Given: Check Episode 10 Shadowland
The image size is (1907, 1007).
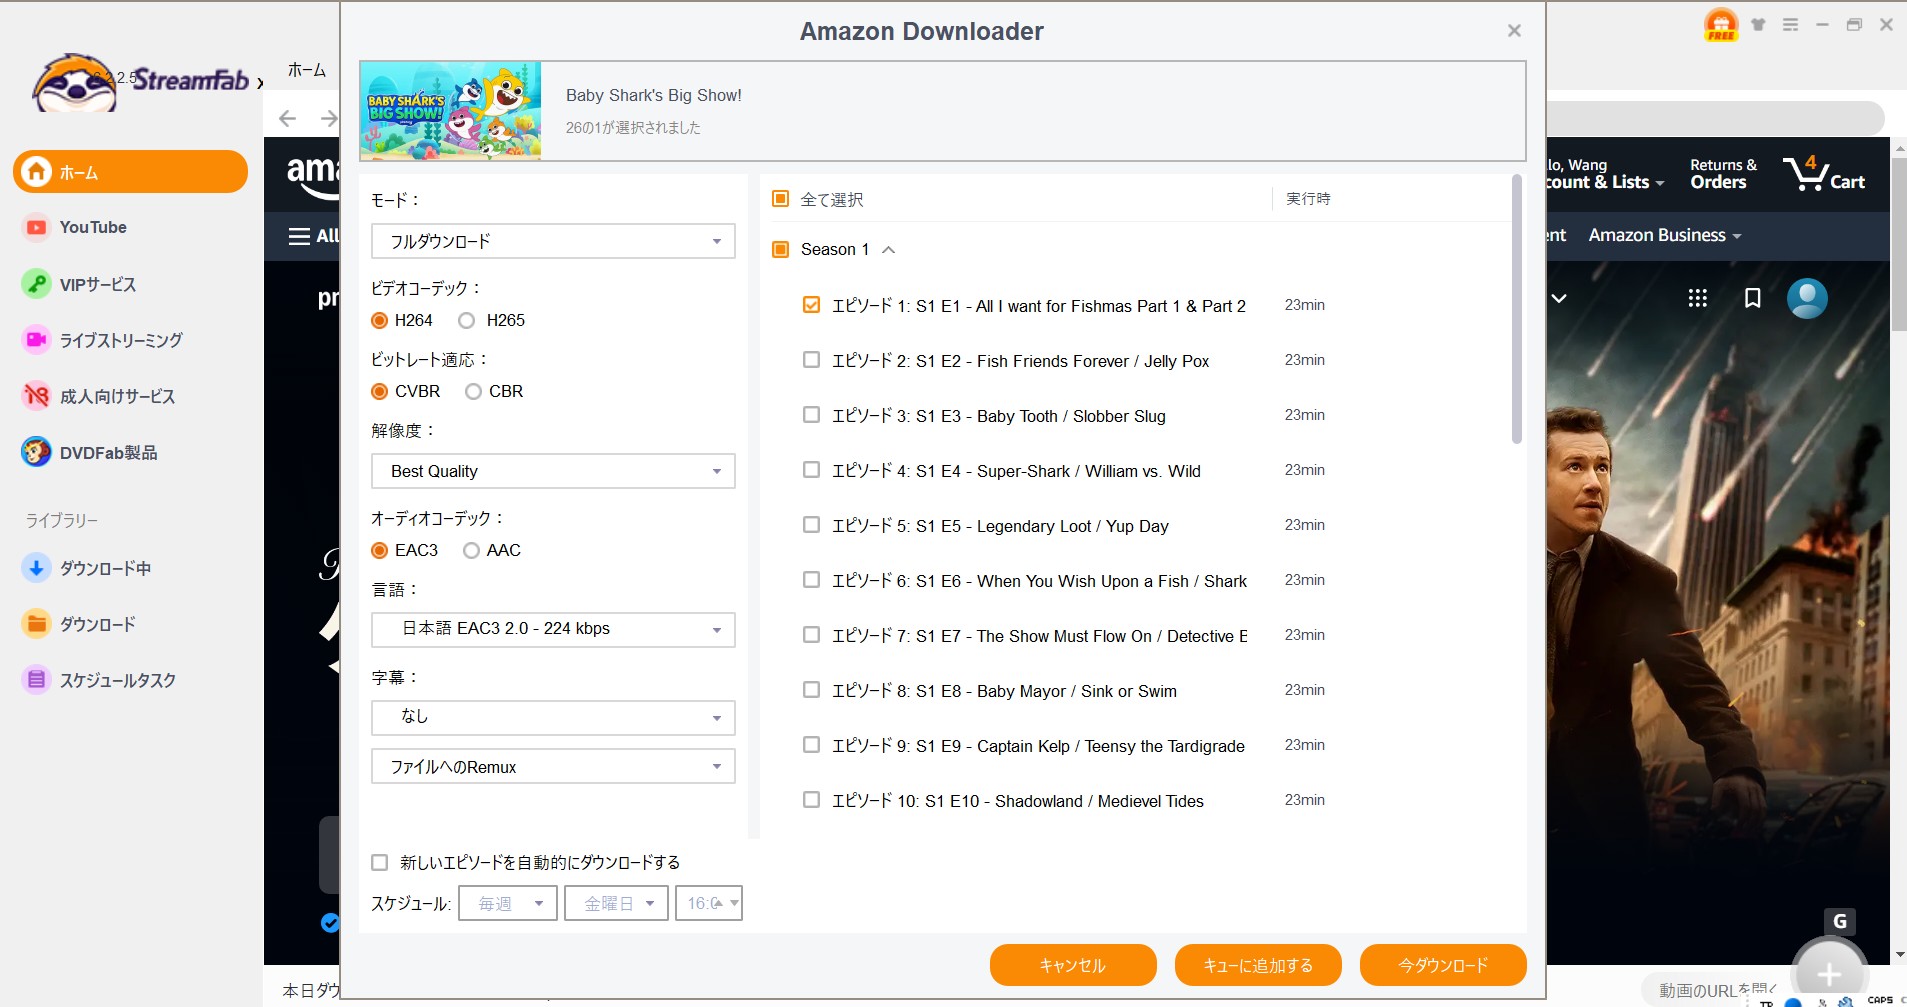Looking at the screenshot, I should [x=811, y=800].
